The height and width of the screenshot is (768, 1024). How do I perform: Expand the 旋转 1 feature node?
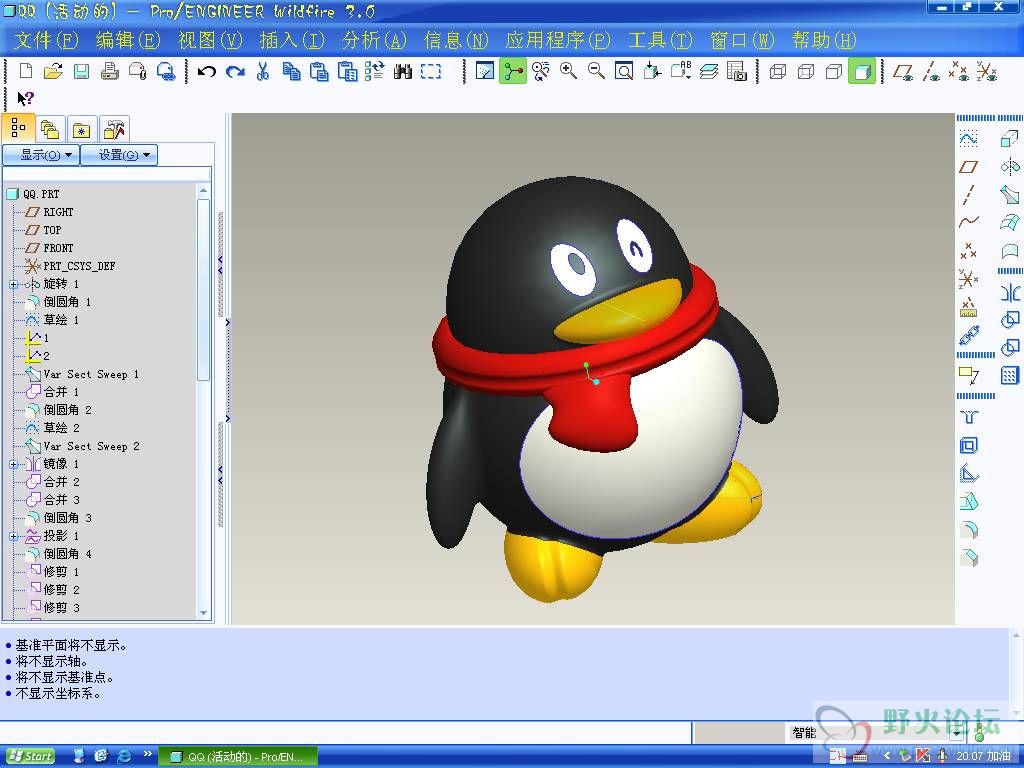tap(14, 284)
